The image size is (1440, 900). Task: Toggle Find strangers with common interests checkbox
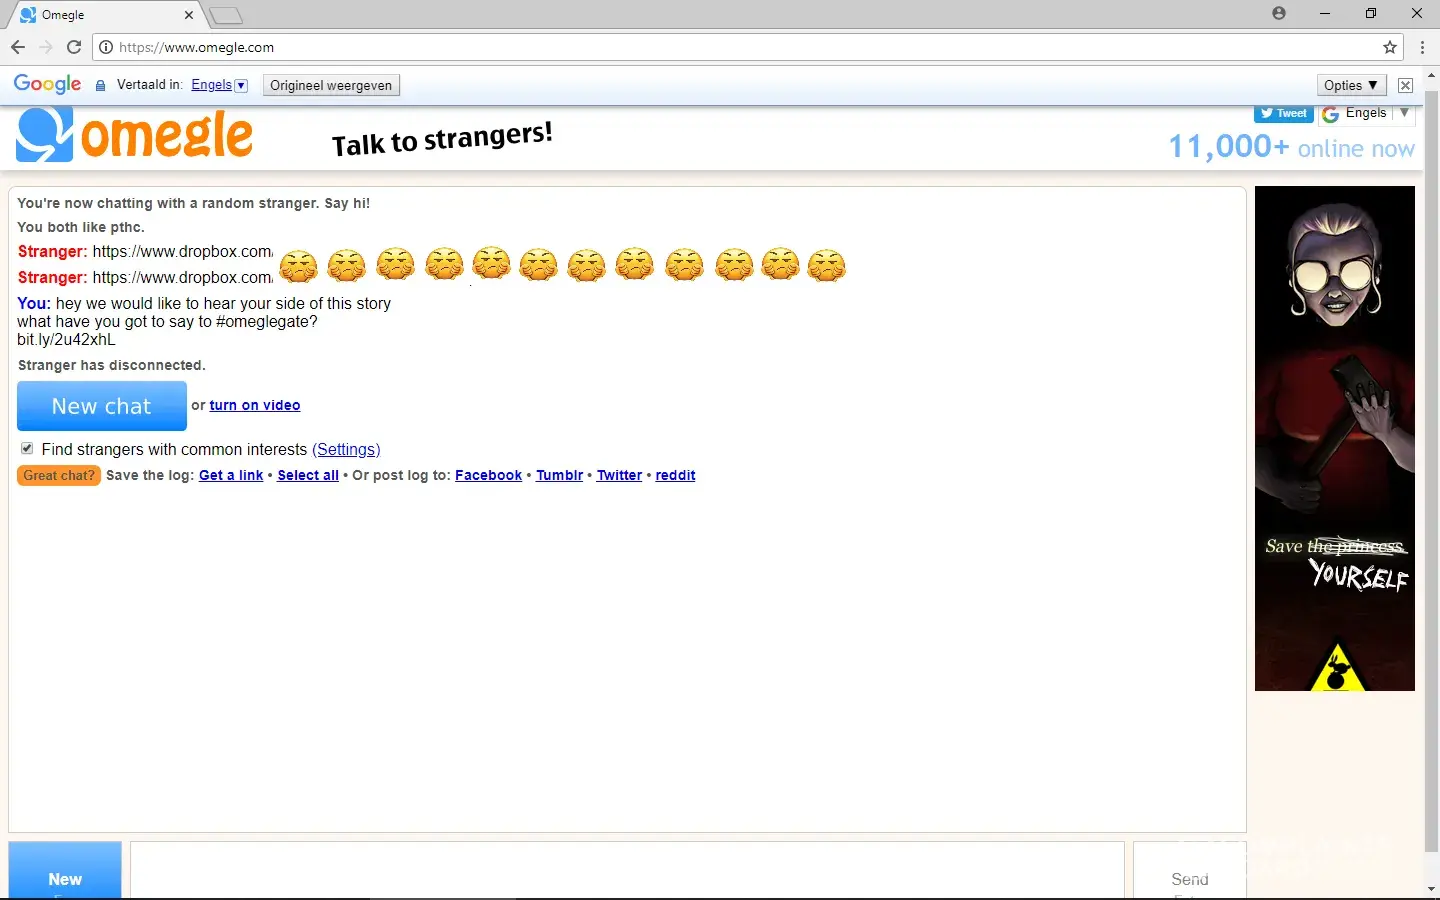[x=27, y=449]
